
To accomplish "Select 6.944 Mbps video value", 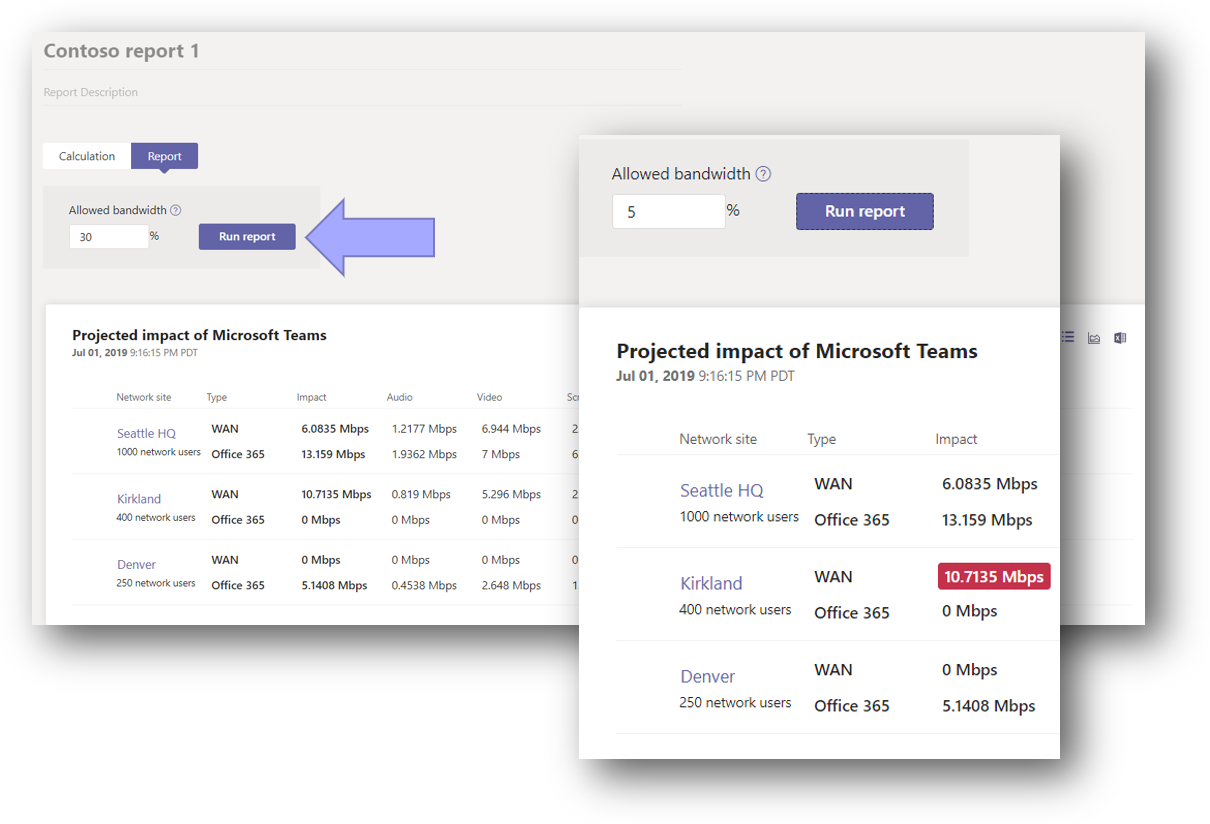I will click(x=511, y=429).
